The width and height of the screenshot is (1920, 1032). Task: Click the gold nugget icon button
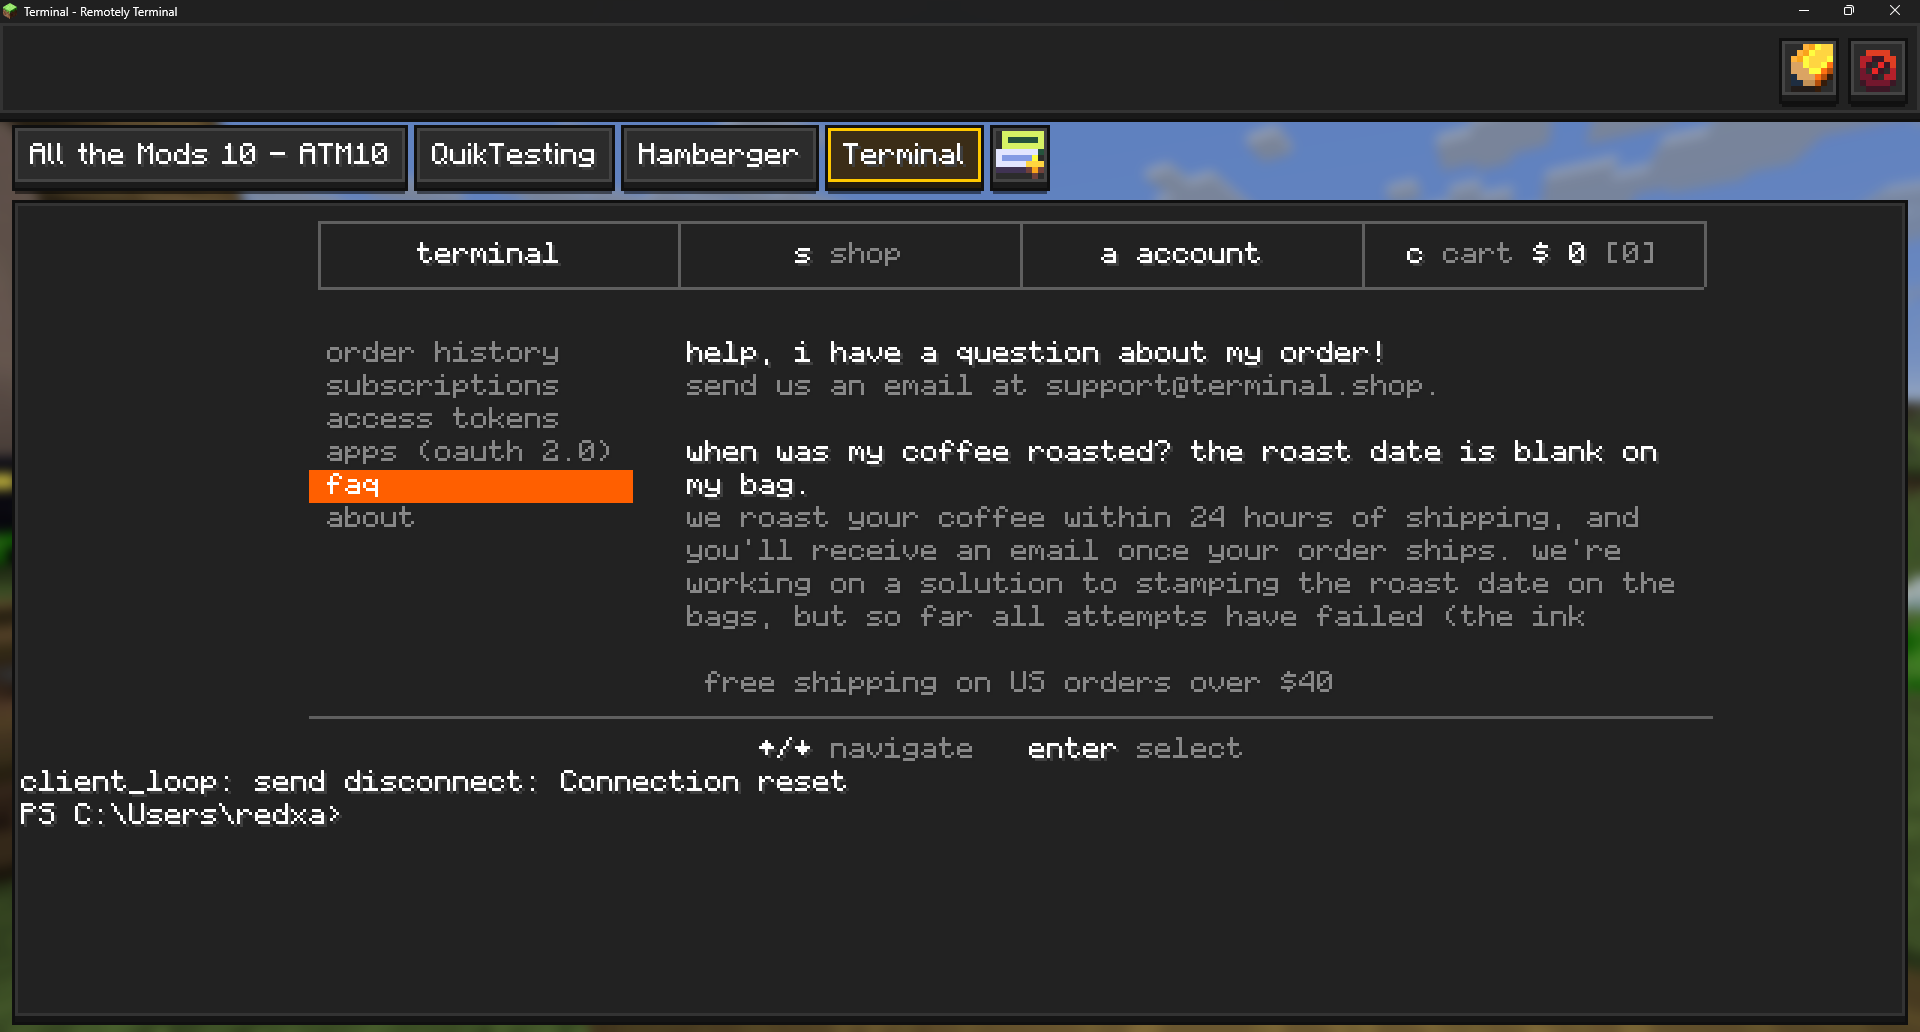click(1809, 70)
